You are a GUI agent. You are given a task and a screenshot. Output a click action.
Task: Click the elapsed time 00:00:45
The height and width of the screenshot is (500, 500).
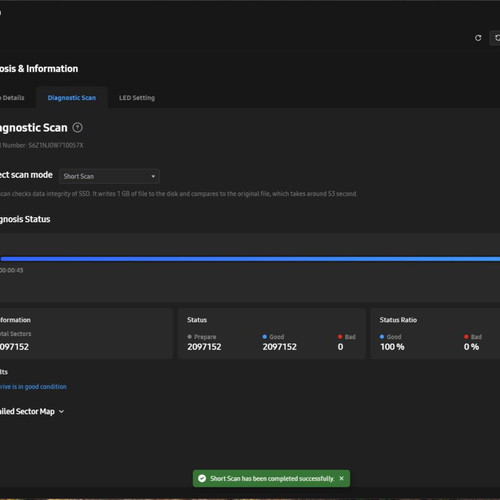pos(12,270)
